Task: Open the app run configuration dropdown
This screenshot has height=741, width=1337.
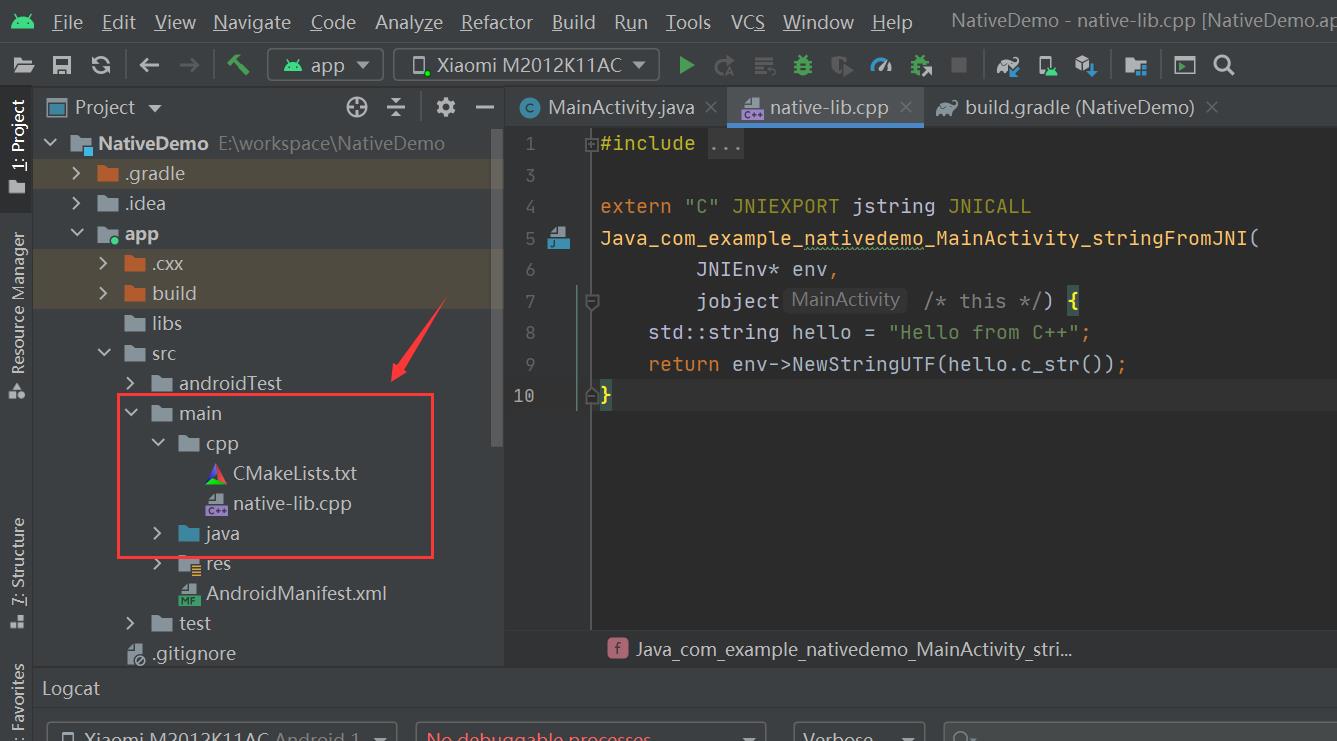Action: (326, 65)
